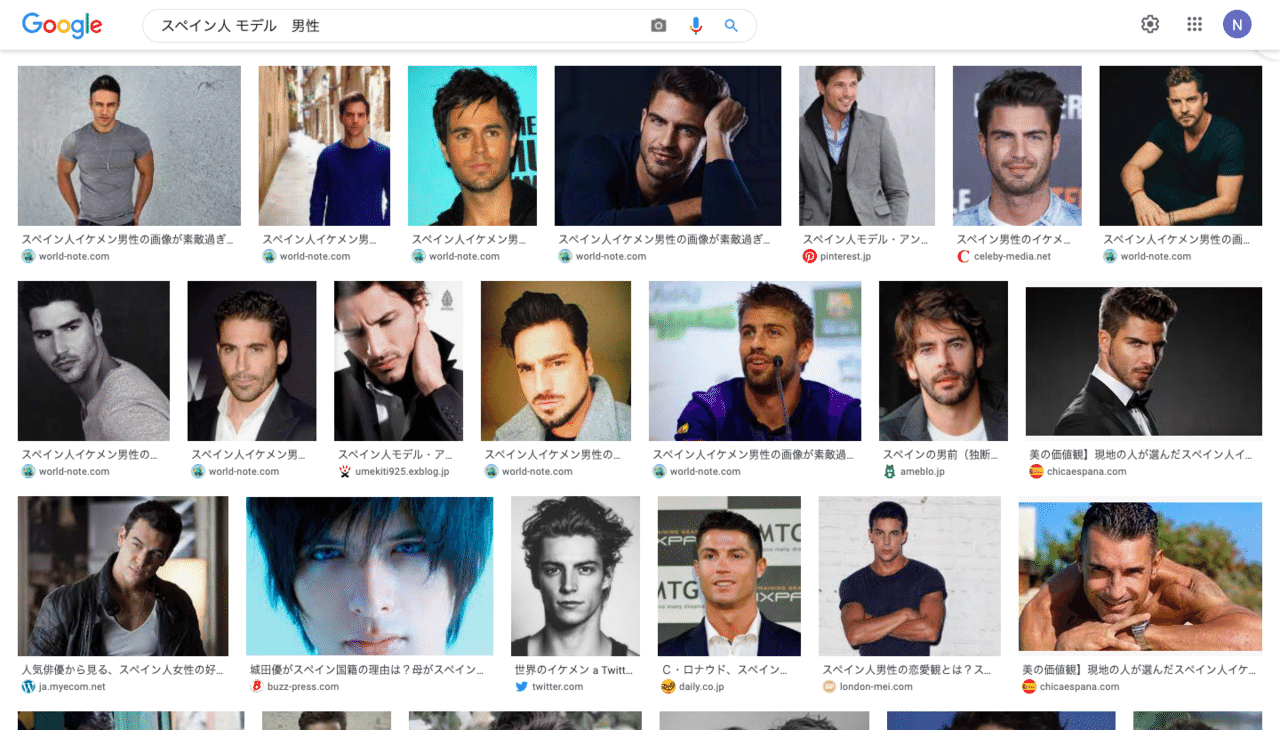Click the london-mei.com favicon
The width and height of the screenshot is (1280, 730).
tap(828, 687)
